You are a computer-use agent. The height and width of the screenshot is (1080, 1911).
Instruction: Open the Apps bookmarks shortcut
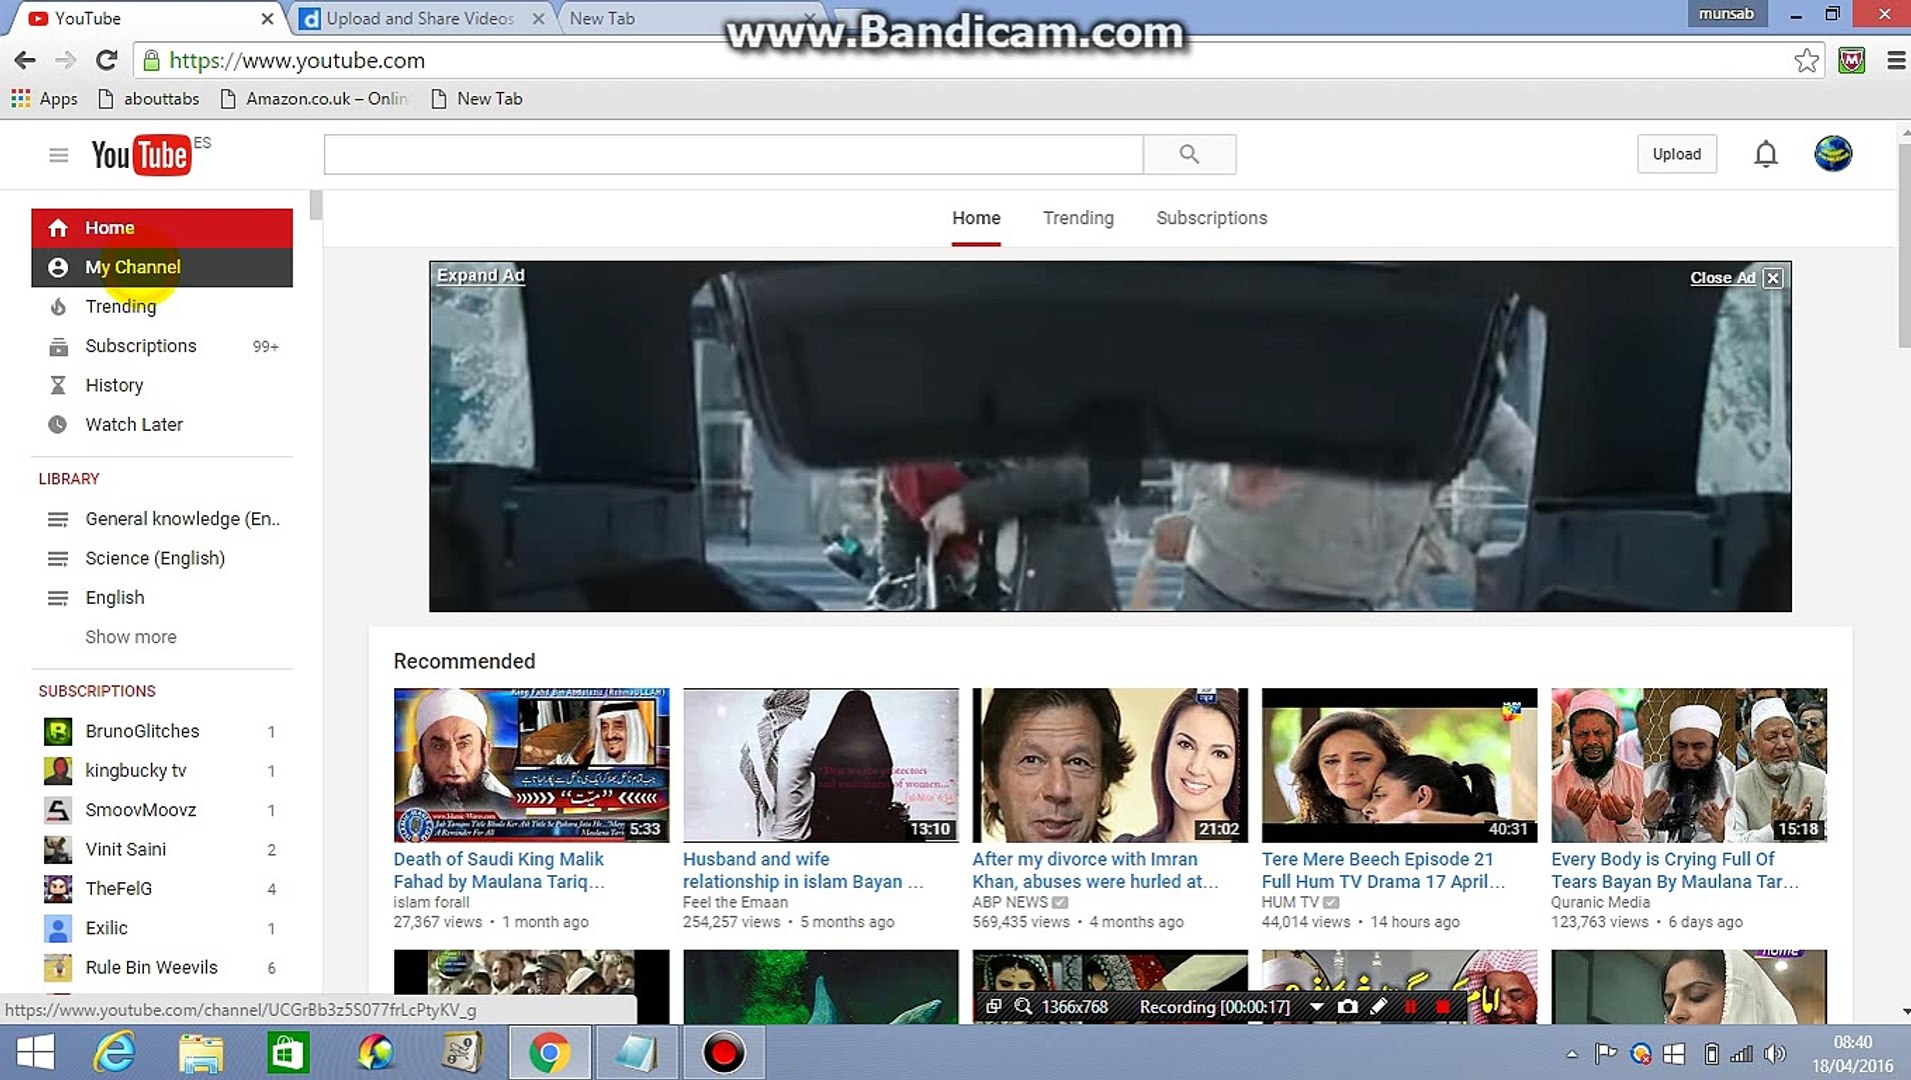tap(44, 99)
